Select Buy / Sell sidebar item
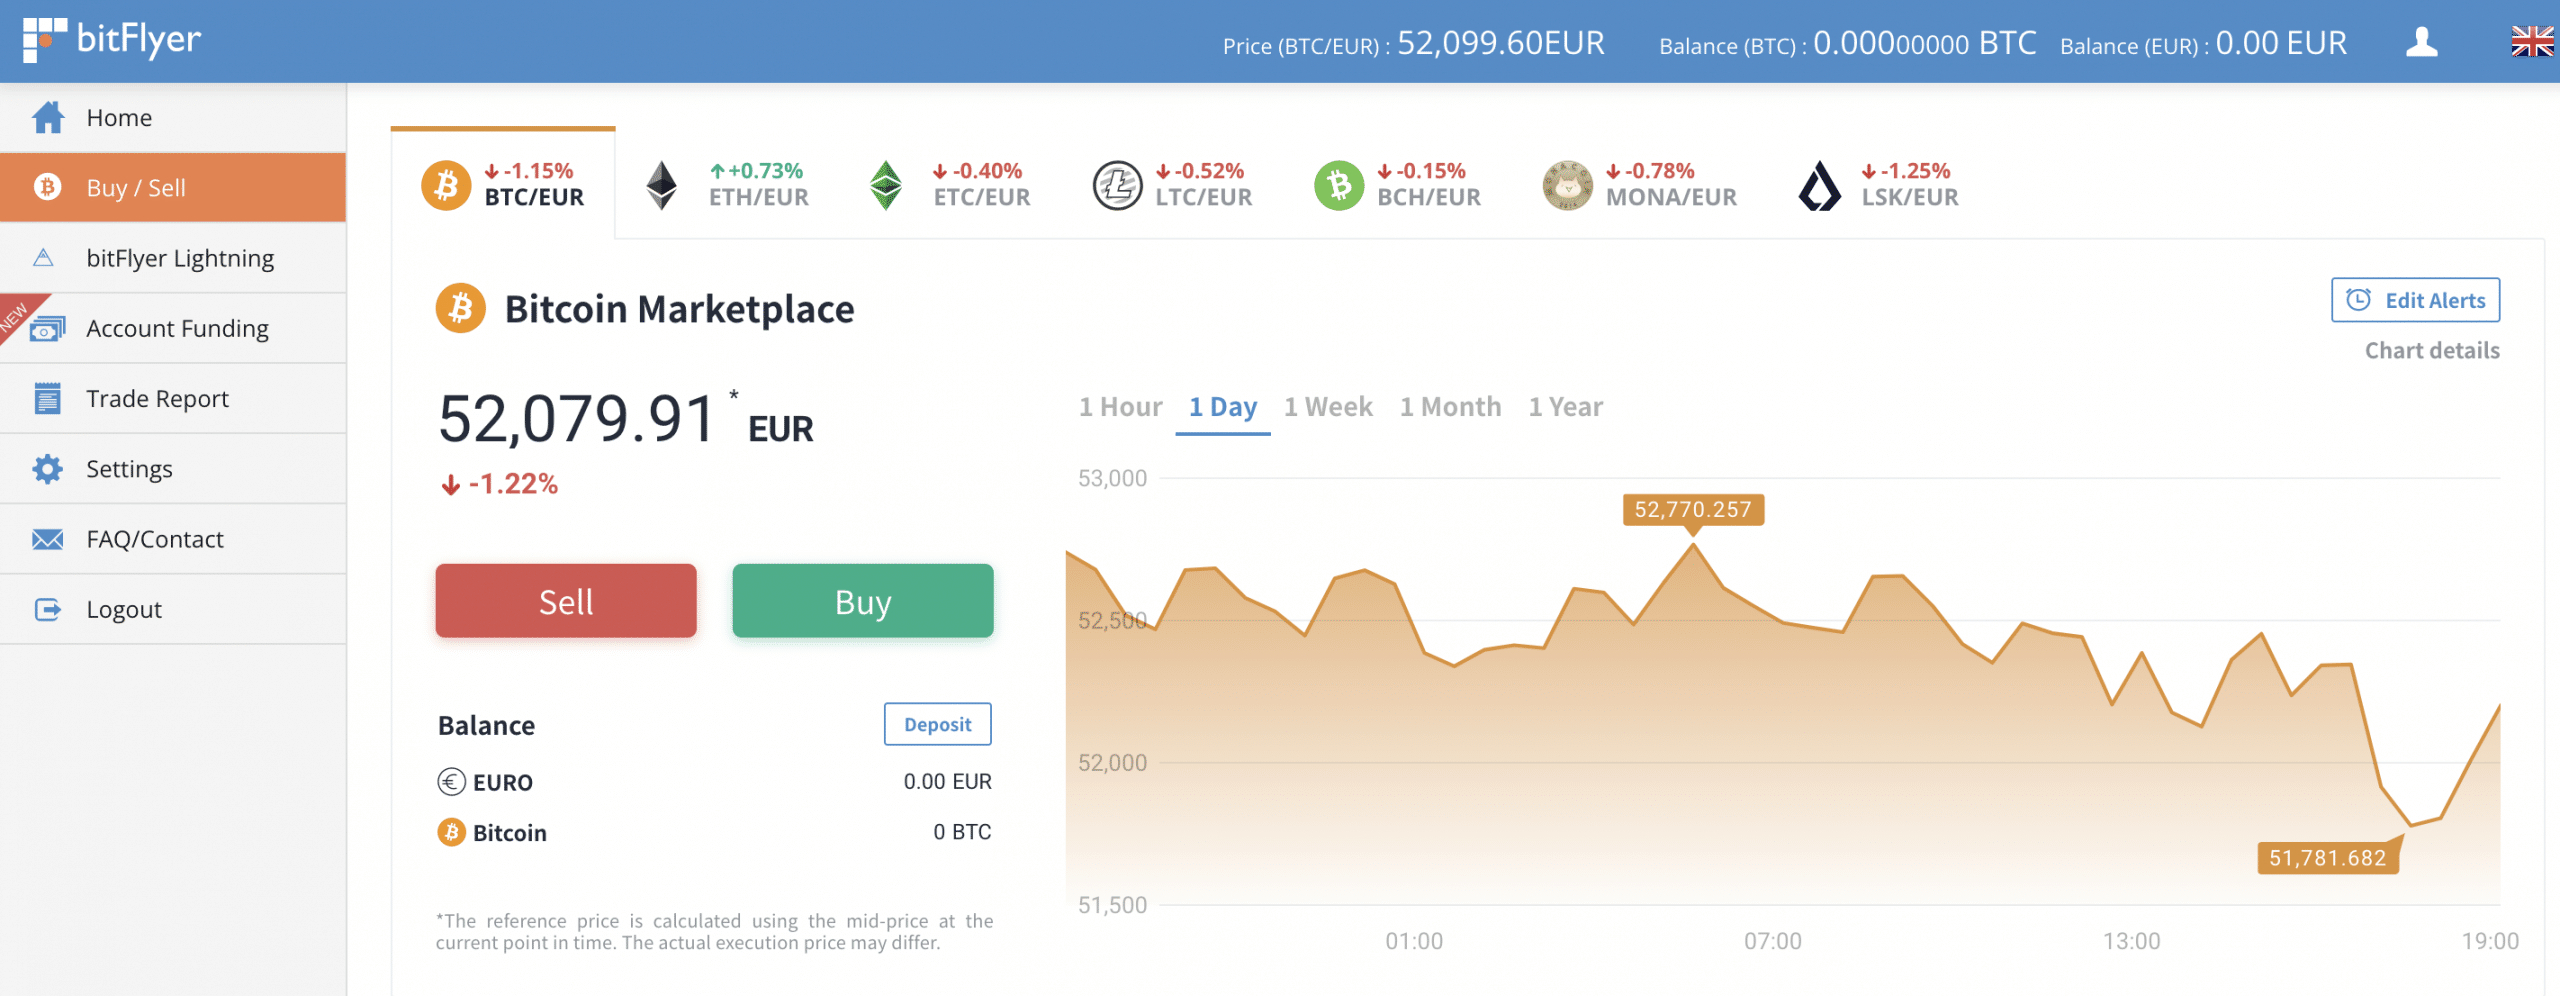This screenshot has height=996, width=2560. [x=173, y=187]
